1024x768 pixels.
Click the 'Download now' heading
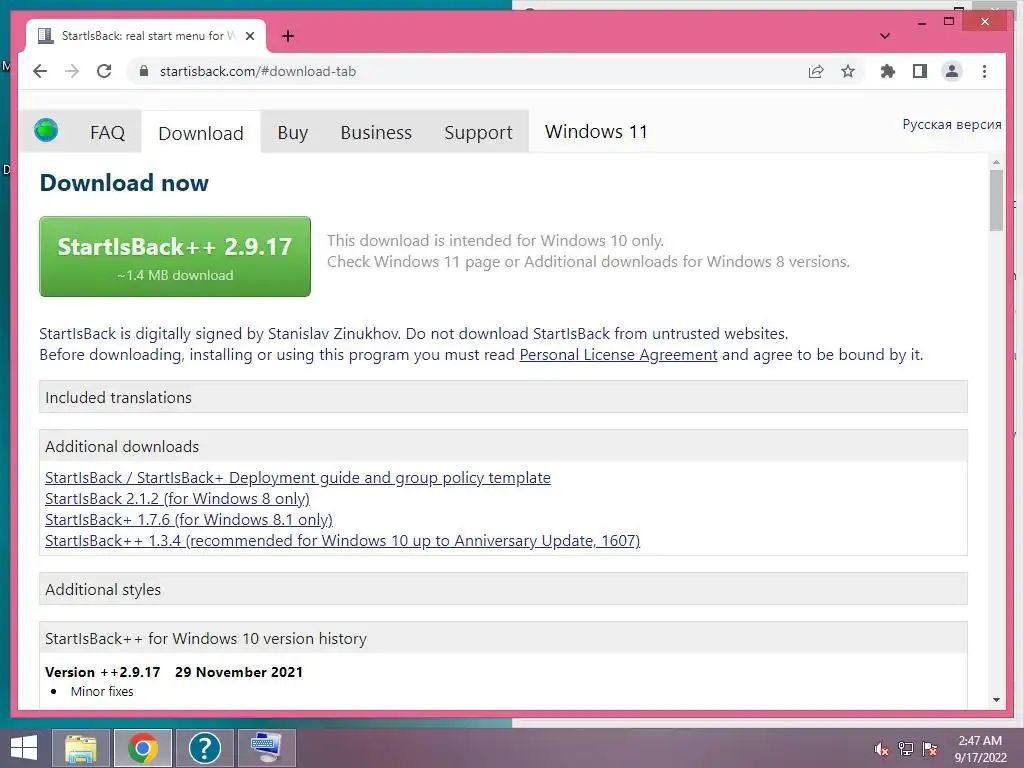[x=124, y=183]
